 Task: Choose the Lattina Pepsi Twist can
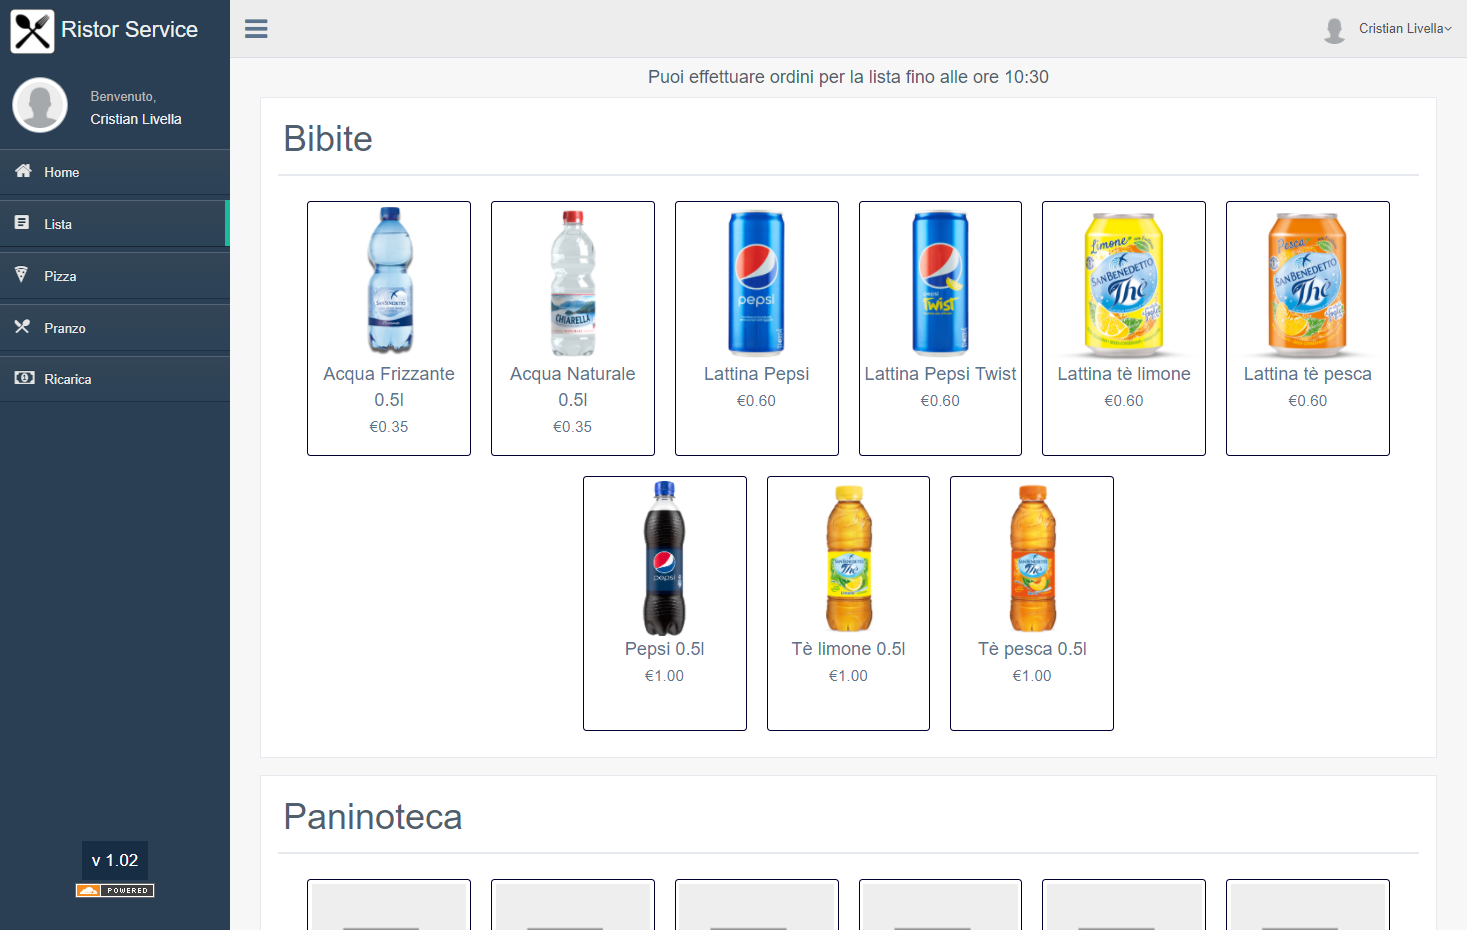940,327
